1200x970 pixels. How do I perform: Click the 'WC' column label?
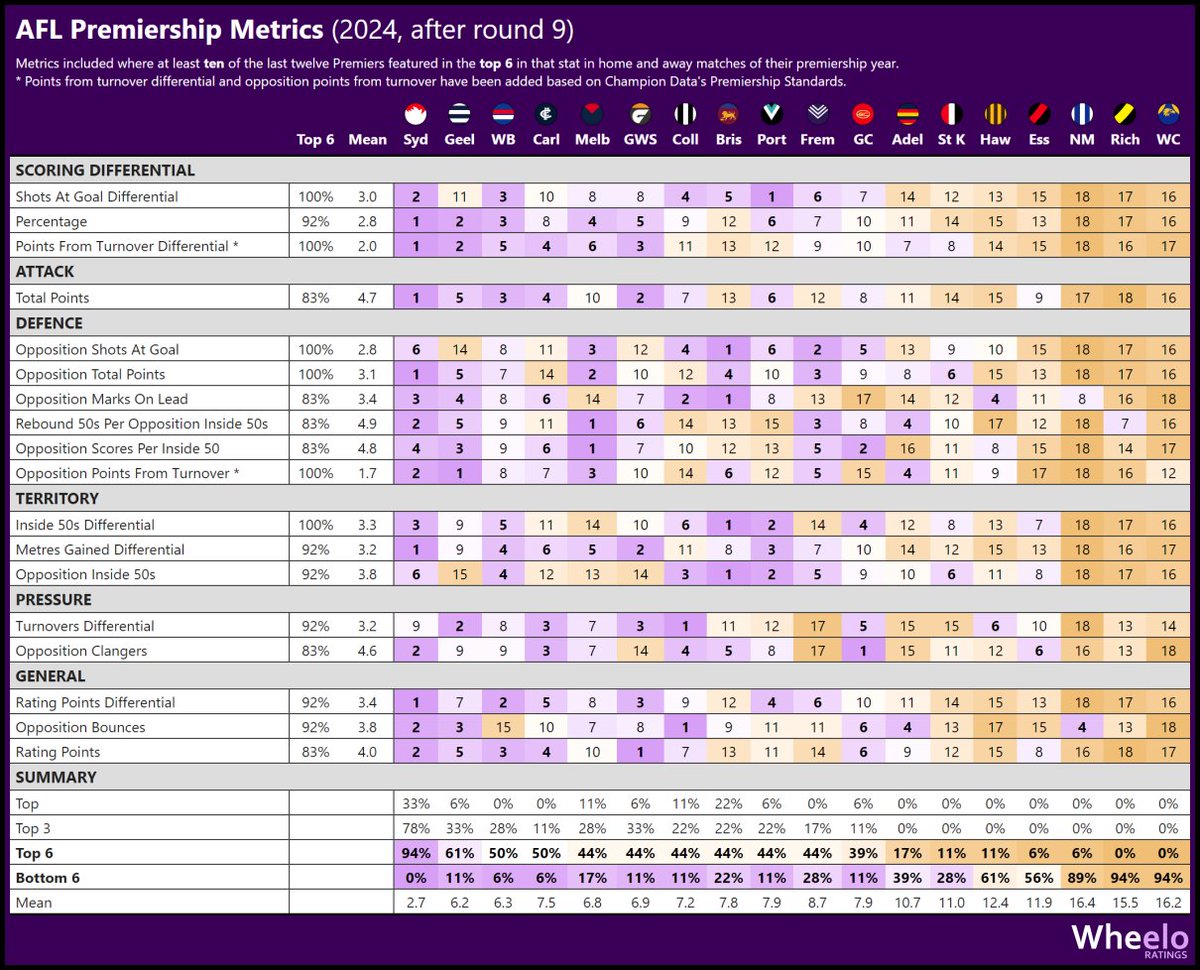(x=1168, y=140)
